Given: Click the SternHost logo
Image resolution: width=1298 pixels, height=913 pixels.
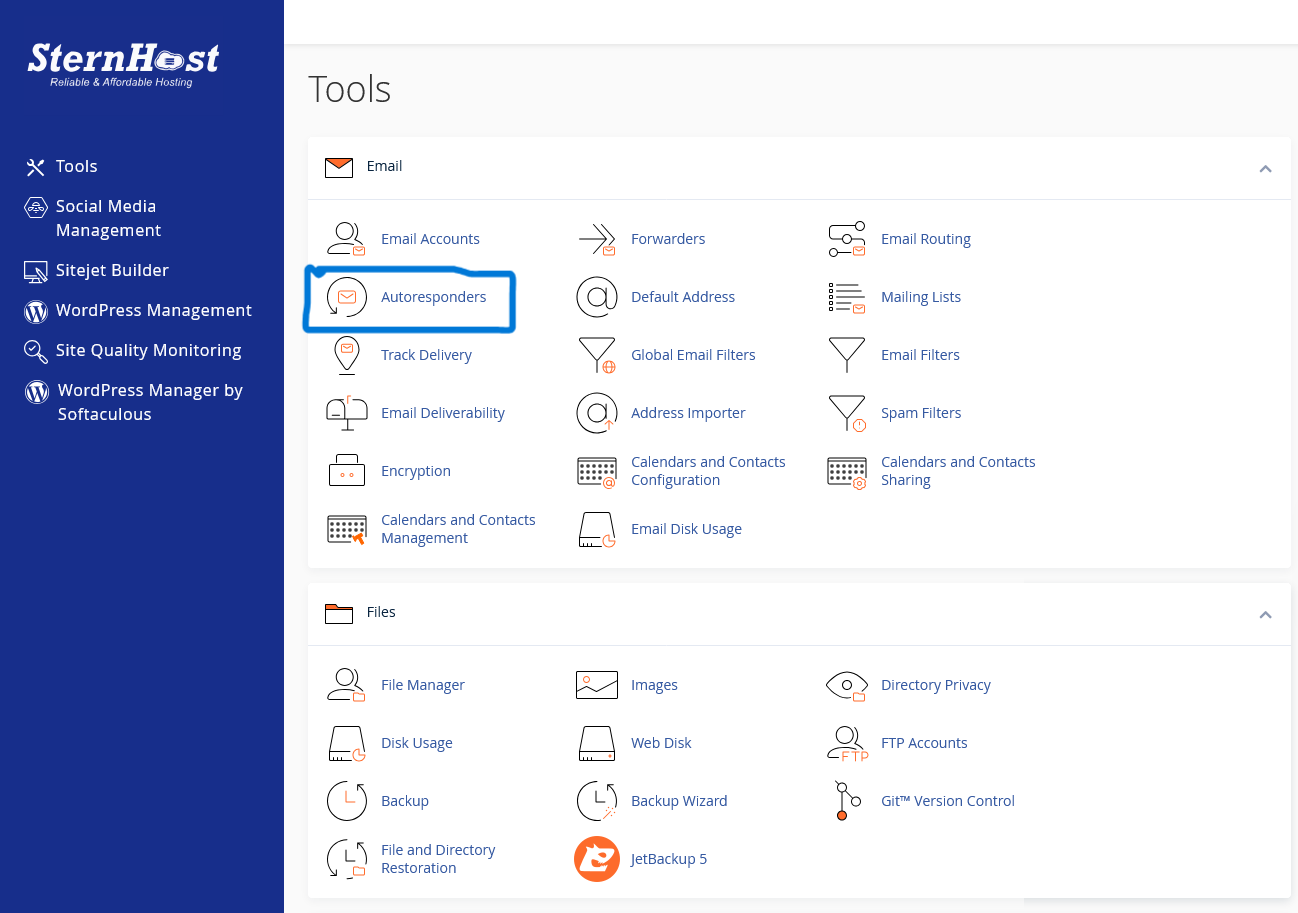Looking at the screenshot, I should click(x=123, y=63).
